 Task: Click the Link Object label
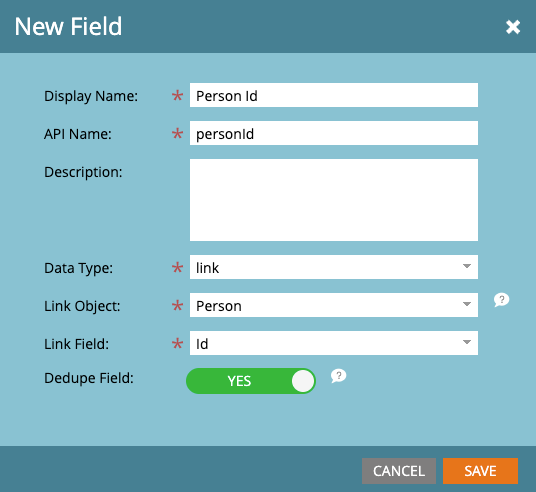tap(82, 306)
